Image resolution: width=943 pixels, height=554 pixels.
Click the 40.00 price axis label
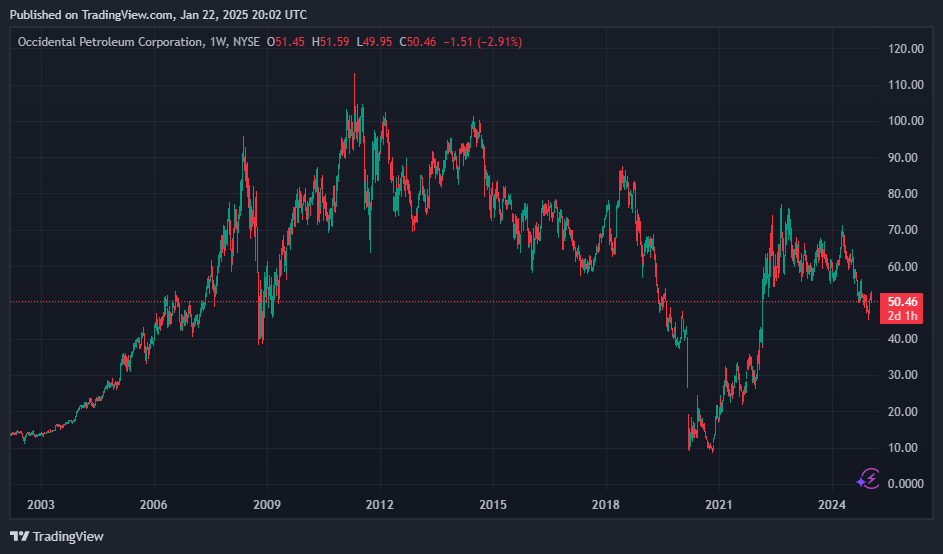(905, 339)
